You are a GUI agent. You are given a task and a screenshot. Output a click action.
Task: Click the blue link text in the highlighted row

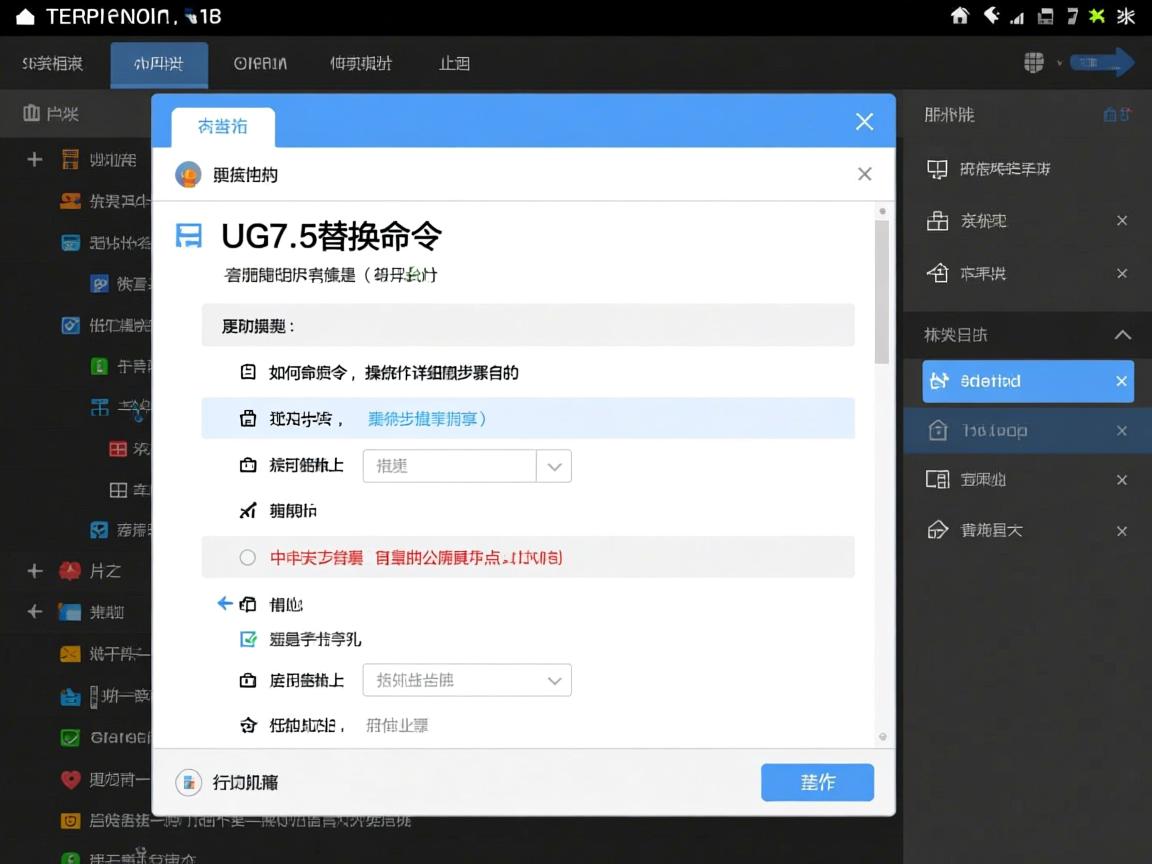(426, 419)
